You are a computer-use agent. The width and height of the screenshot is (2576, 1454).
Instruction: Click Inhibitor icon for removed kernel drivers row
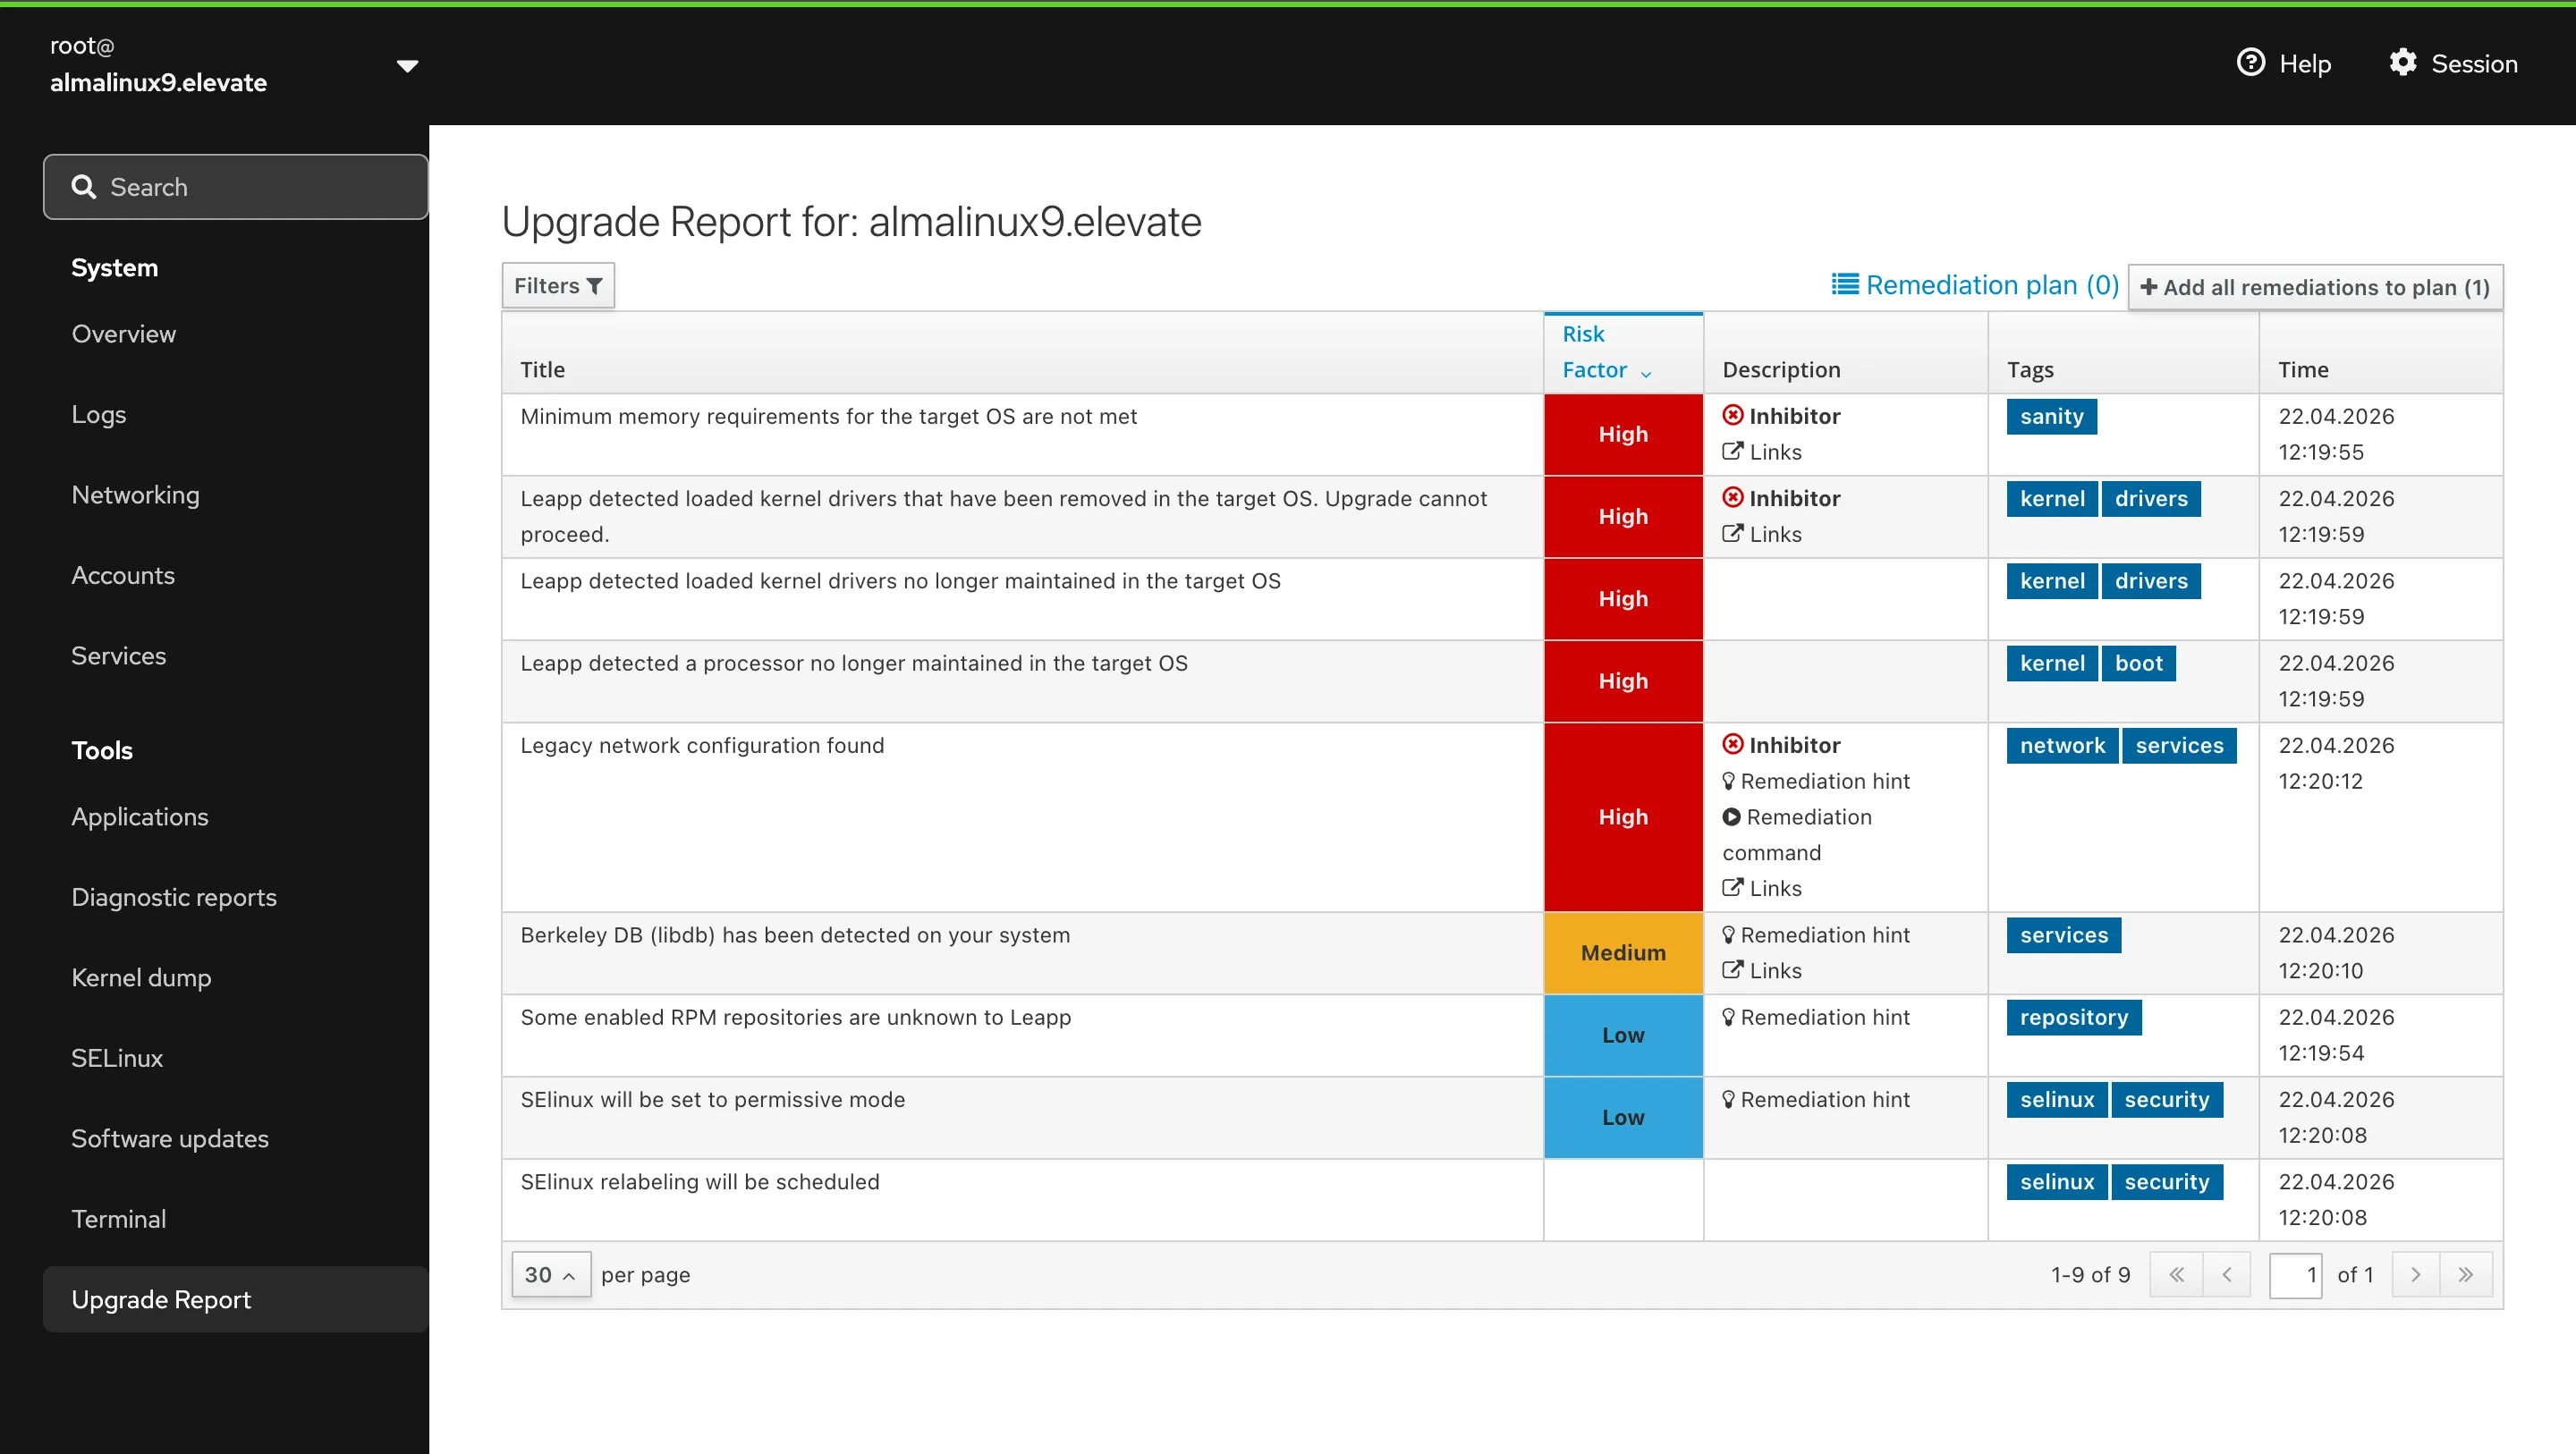point(1733,497)
